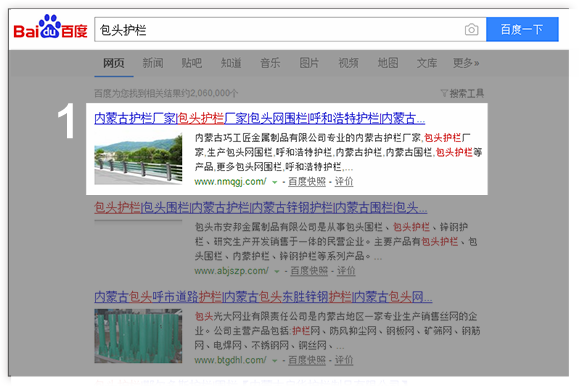
Task: Click the 搜索工具 filter funnel icon
Action: tap(444, 93)
